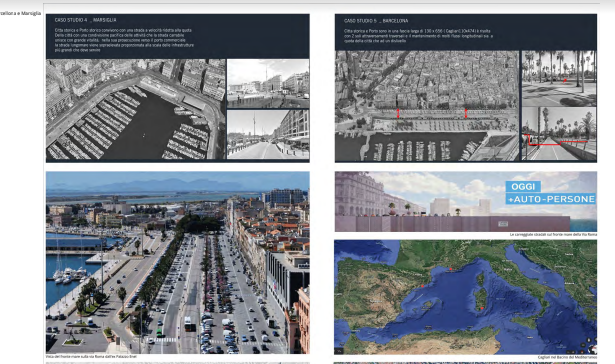Open the Barcelona photo with red path line
The height and width of the screenshot is (364, 615).
pyautogui.click(x=559, y=134)
